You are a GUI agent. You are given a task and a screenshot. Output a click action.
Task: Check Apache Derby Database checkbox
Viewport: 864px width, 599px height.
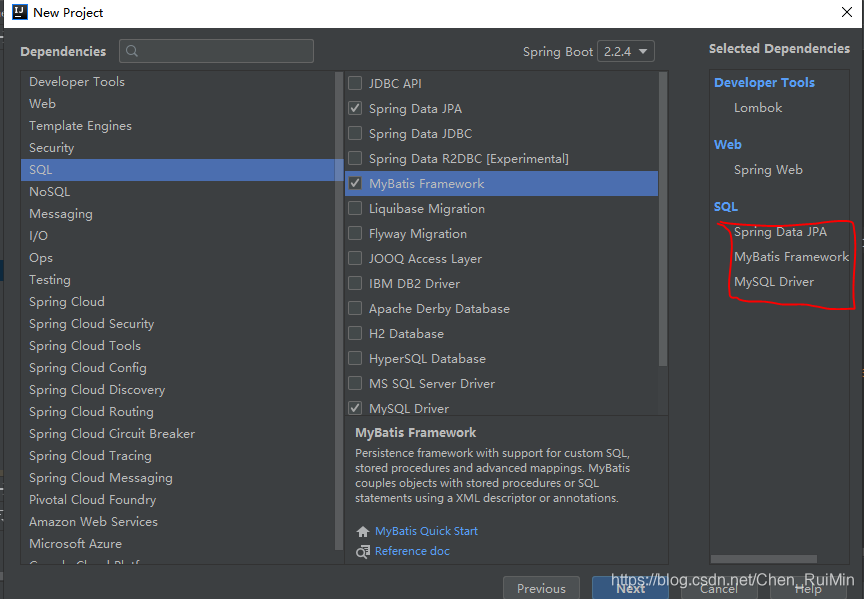[355, 308]
